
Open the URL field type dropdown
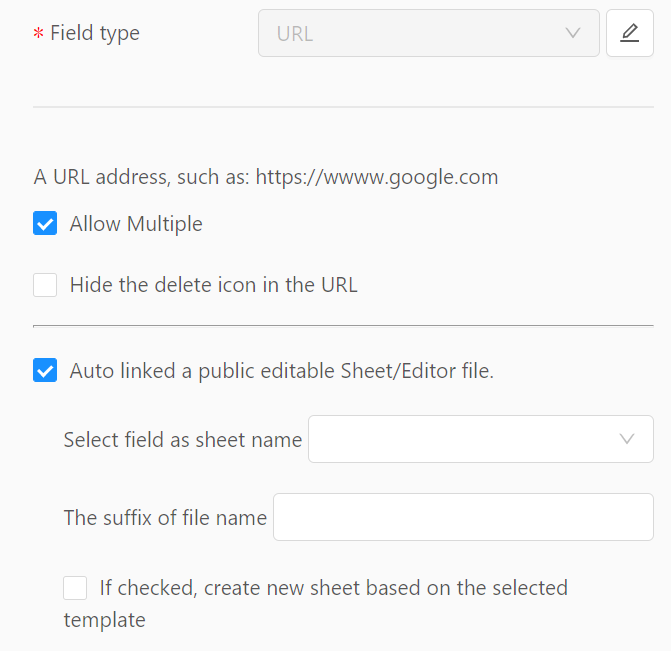click(428, 33)
